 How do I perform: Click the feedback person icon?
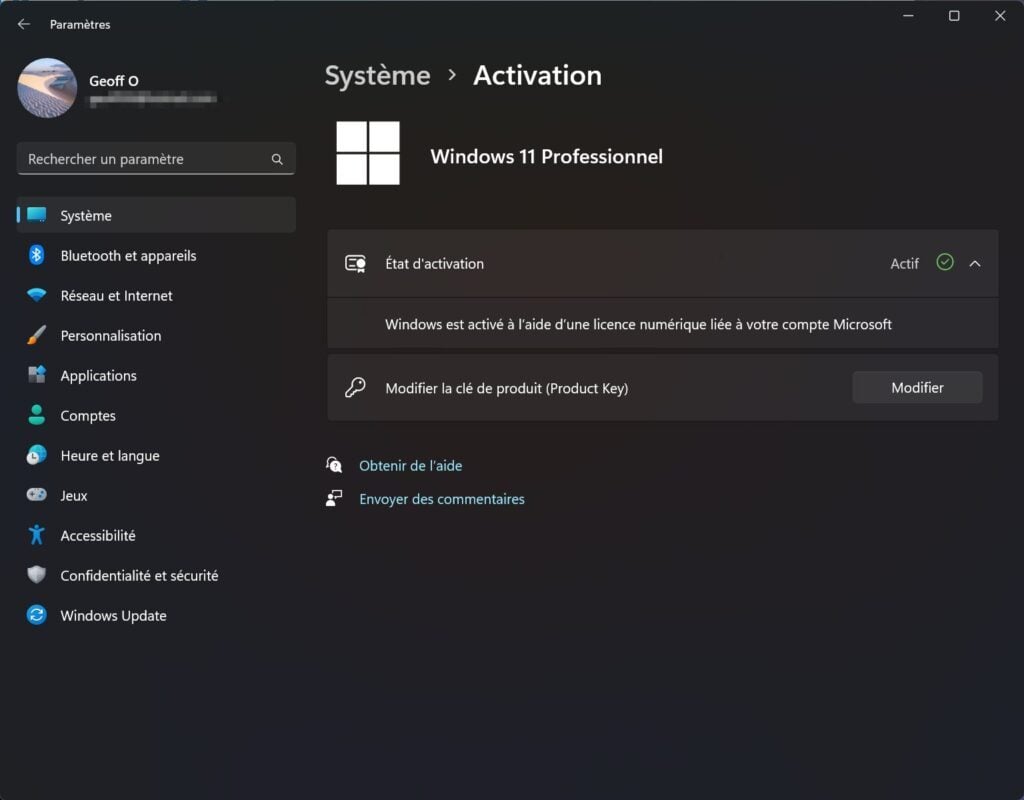(334, 498)
